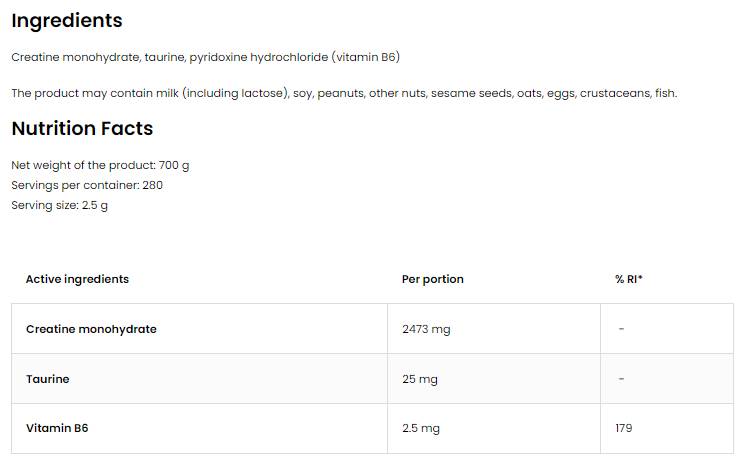Screen dimensions: 745x465
Task: Select the Vitamin B6 table row label
Action: tap(57, 428)
